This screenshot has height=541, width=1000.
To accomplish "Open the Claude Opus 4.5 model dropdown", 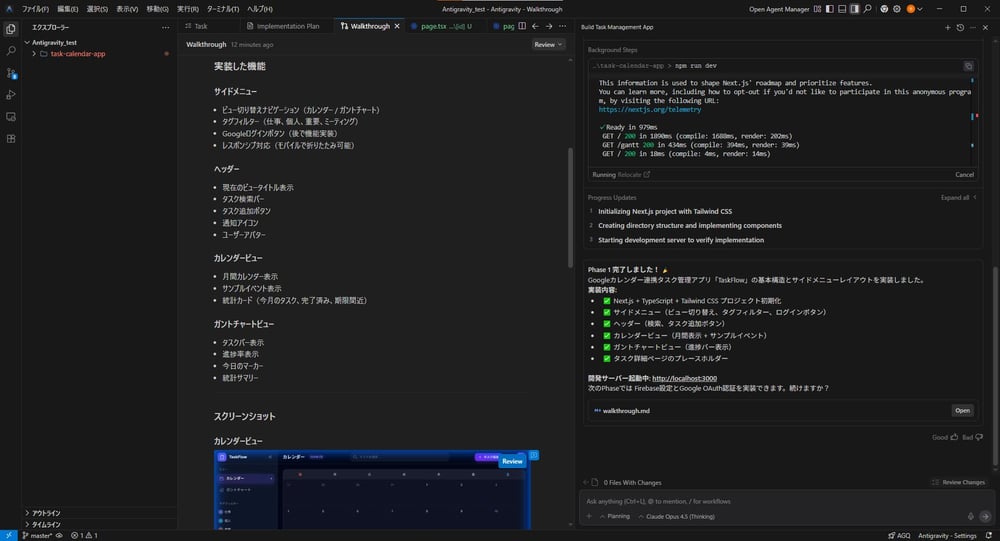I will [x=677, y=516].
